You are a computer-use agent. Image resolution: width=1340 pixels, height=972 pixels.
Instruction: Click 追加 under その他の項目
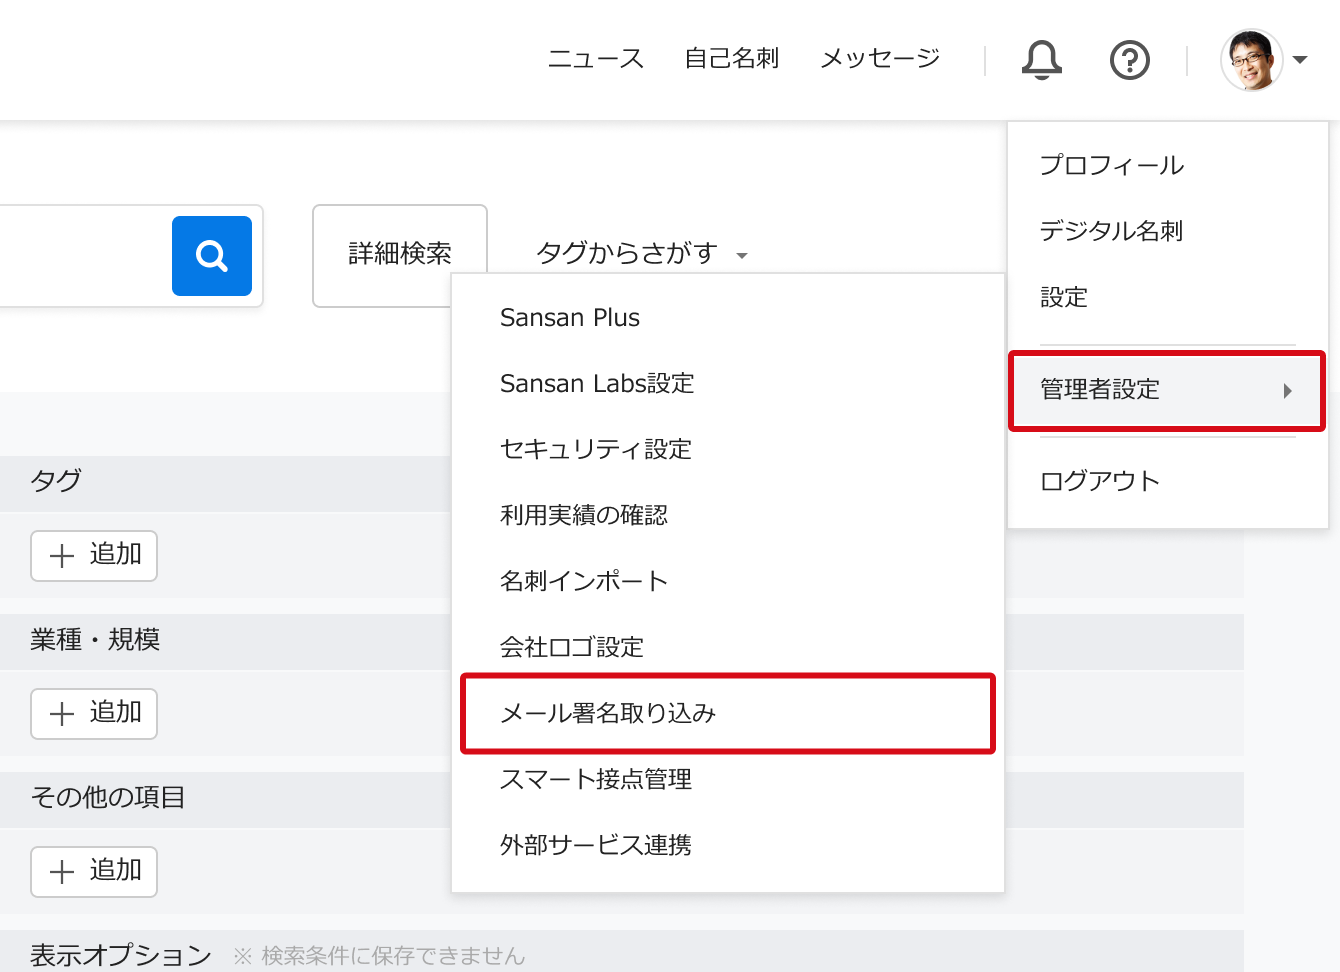pos(94,871)
